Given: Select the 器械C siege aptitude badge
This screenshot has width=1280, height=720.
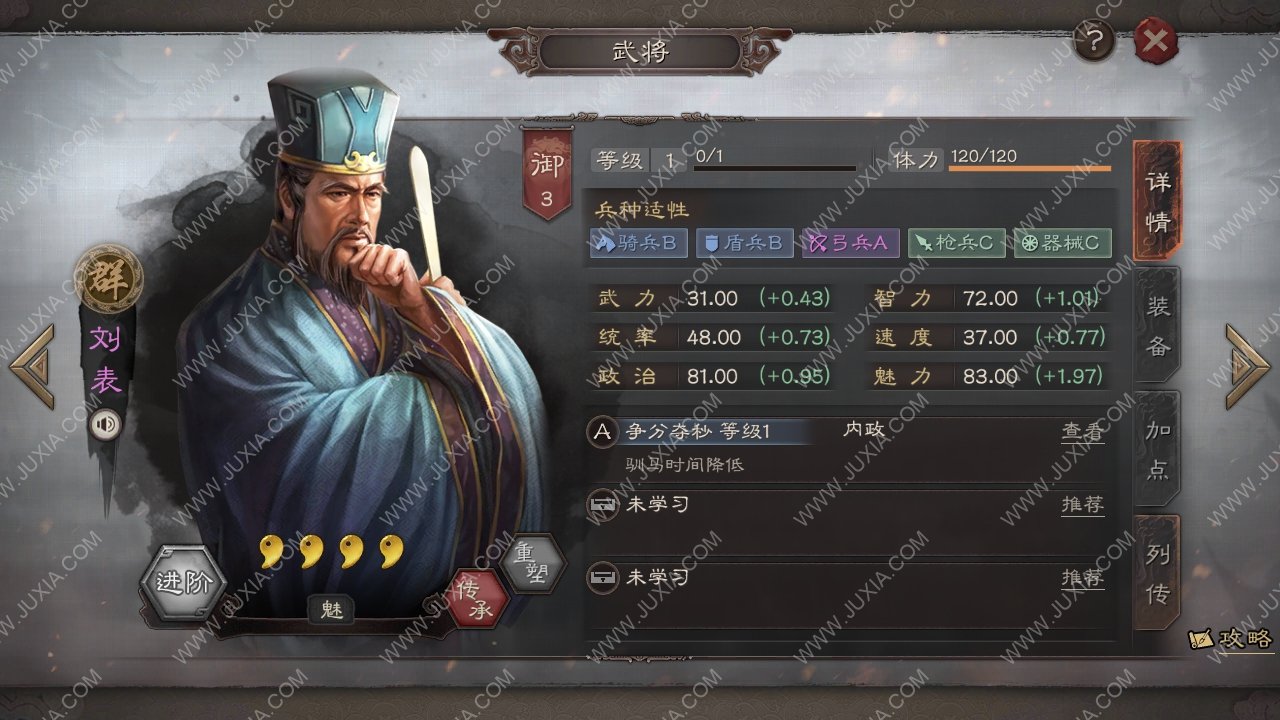Looking at the screenshot, I should click(x=1063, y=243).
